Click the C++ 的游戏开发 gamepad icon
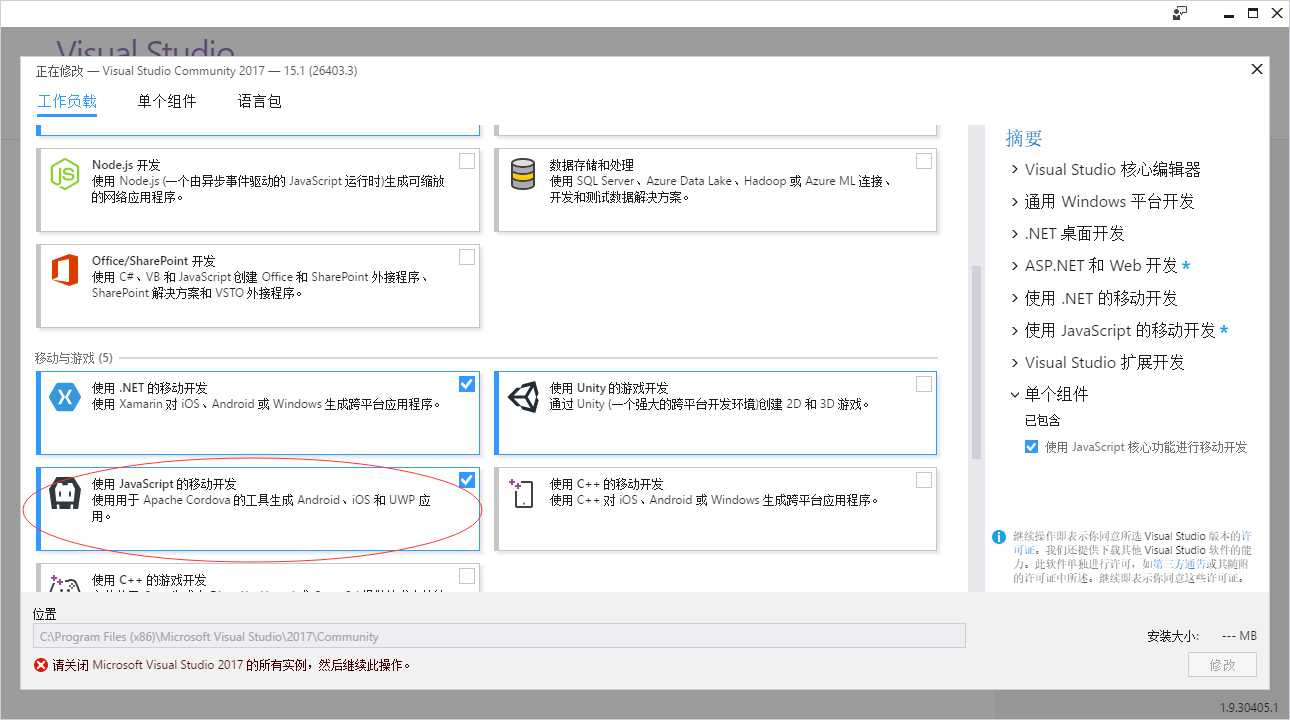 (x=65, y=585)
